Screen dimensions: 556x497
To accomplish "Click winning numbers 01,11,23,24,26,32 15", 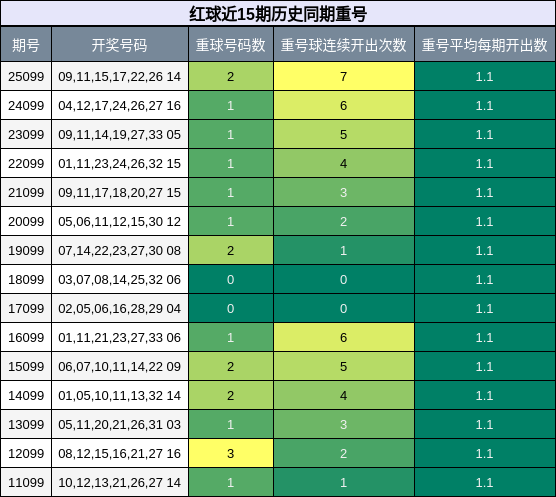I will (120, 164).
